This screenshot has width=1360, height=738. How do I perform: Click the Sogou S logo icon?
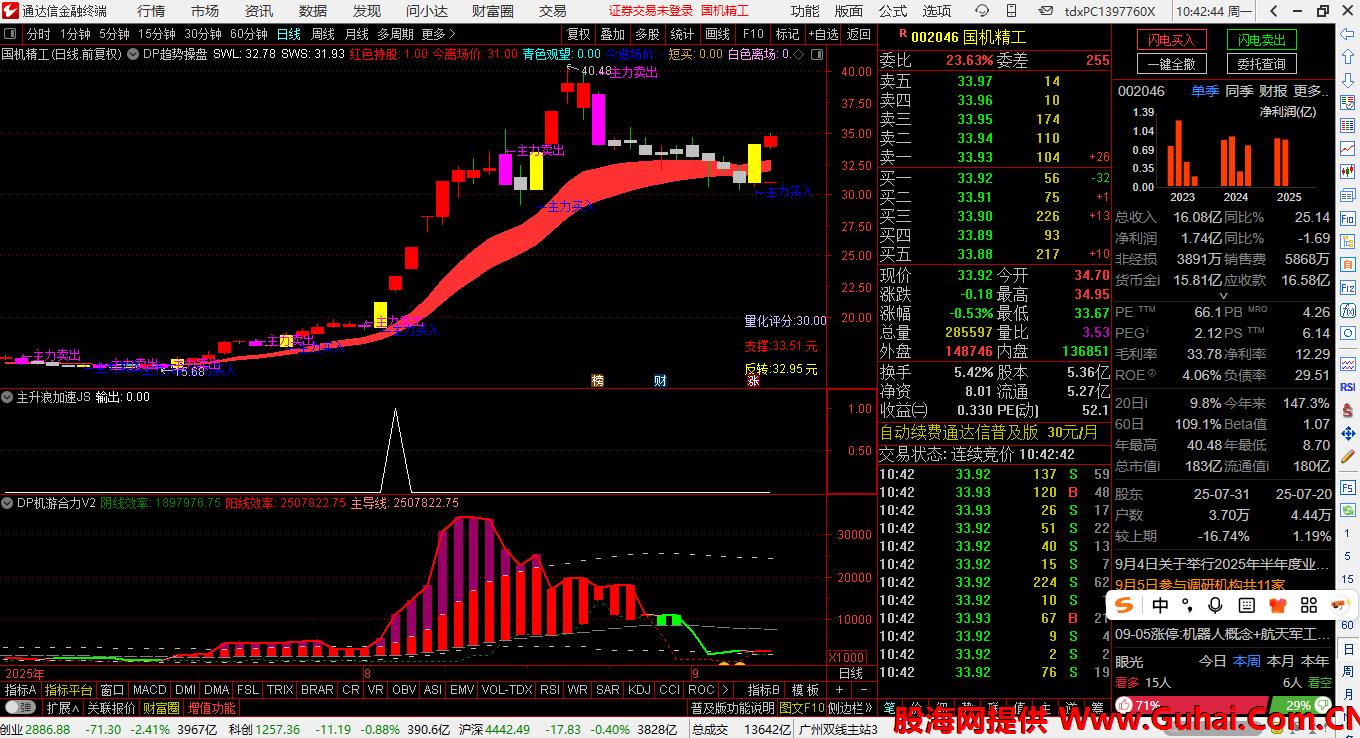pos(1126,606)
